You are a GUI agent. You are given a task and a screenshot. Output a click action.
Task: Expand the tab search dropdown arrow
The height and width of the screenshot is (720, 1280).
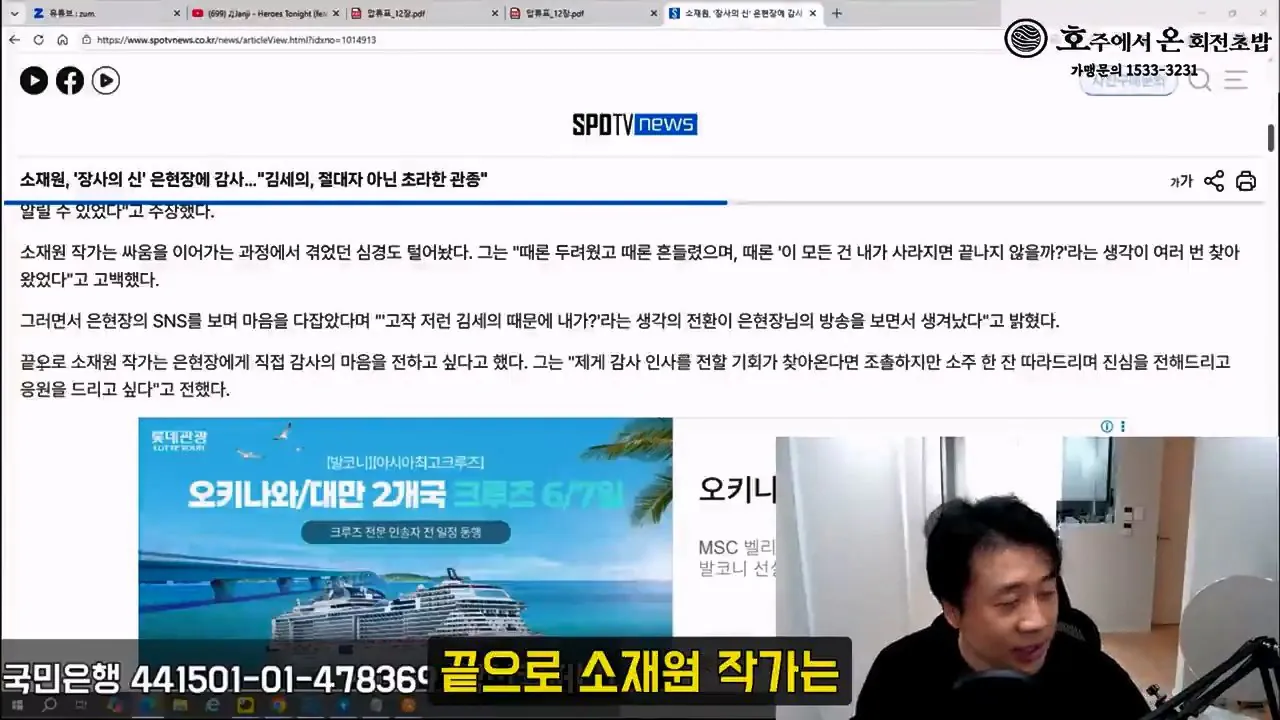tap(14, 13)
